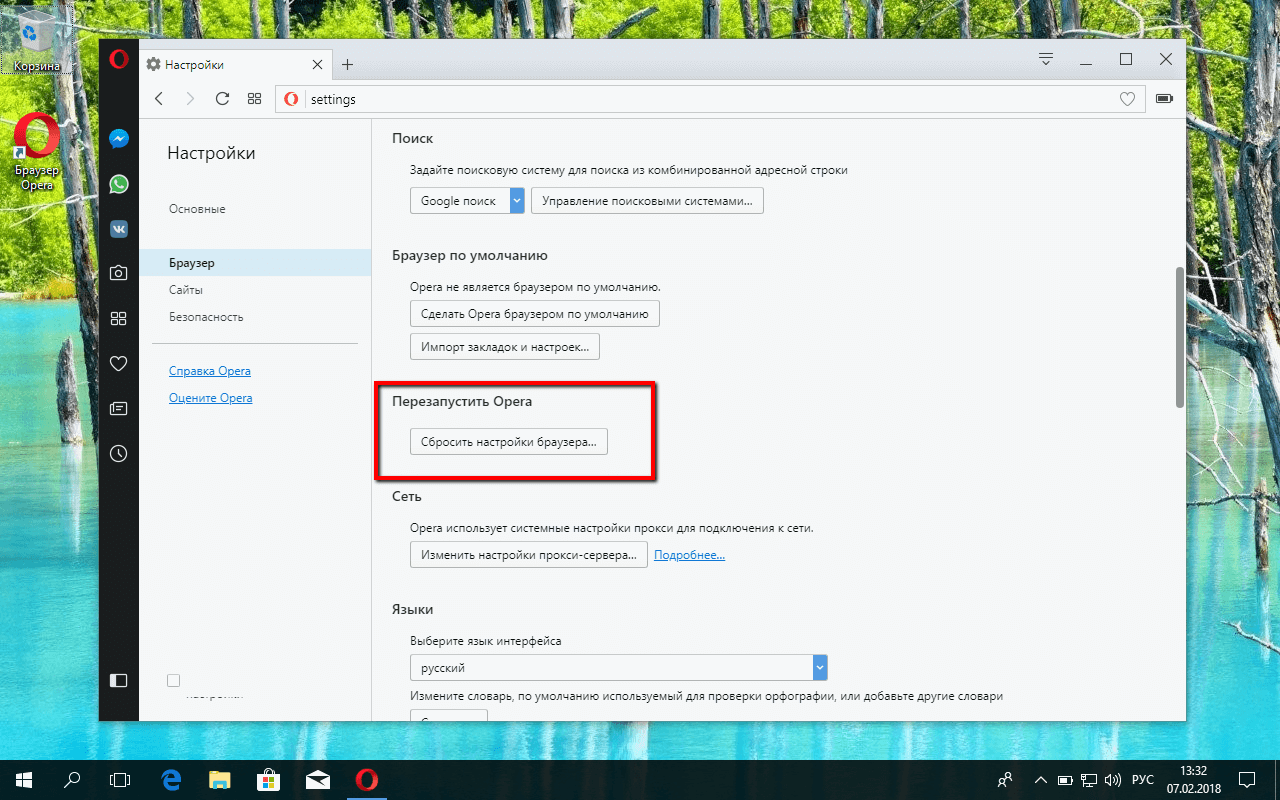Image resolution: width=1280 pixels, height=800 pixels.
Task: Open the Безопасность settings section
Action: coord(206,317)
